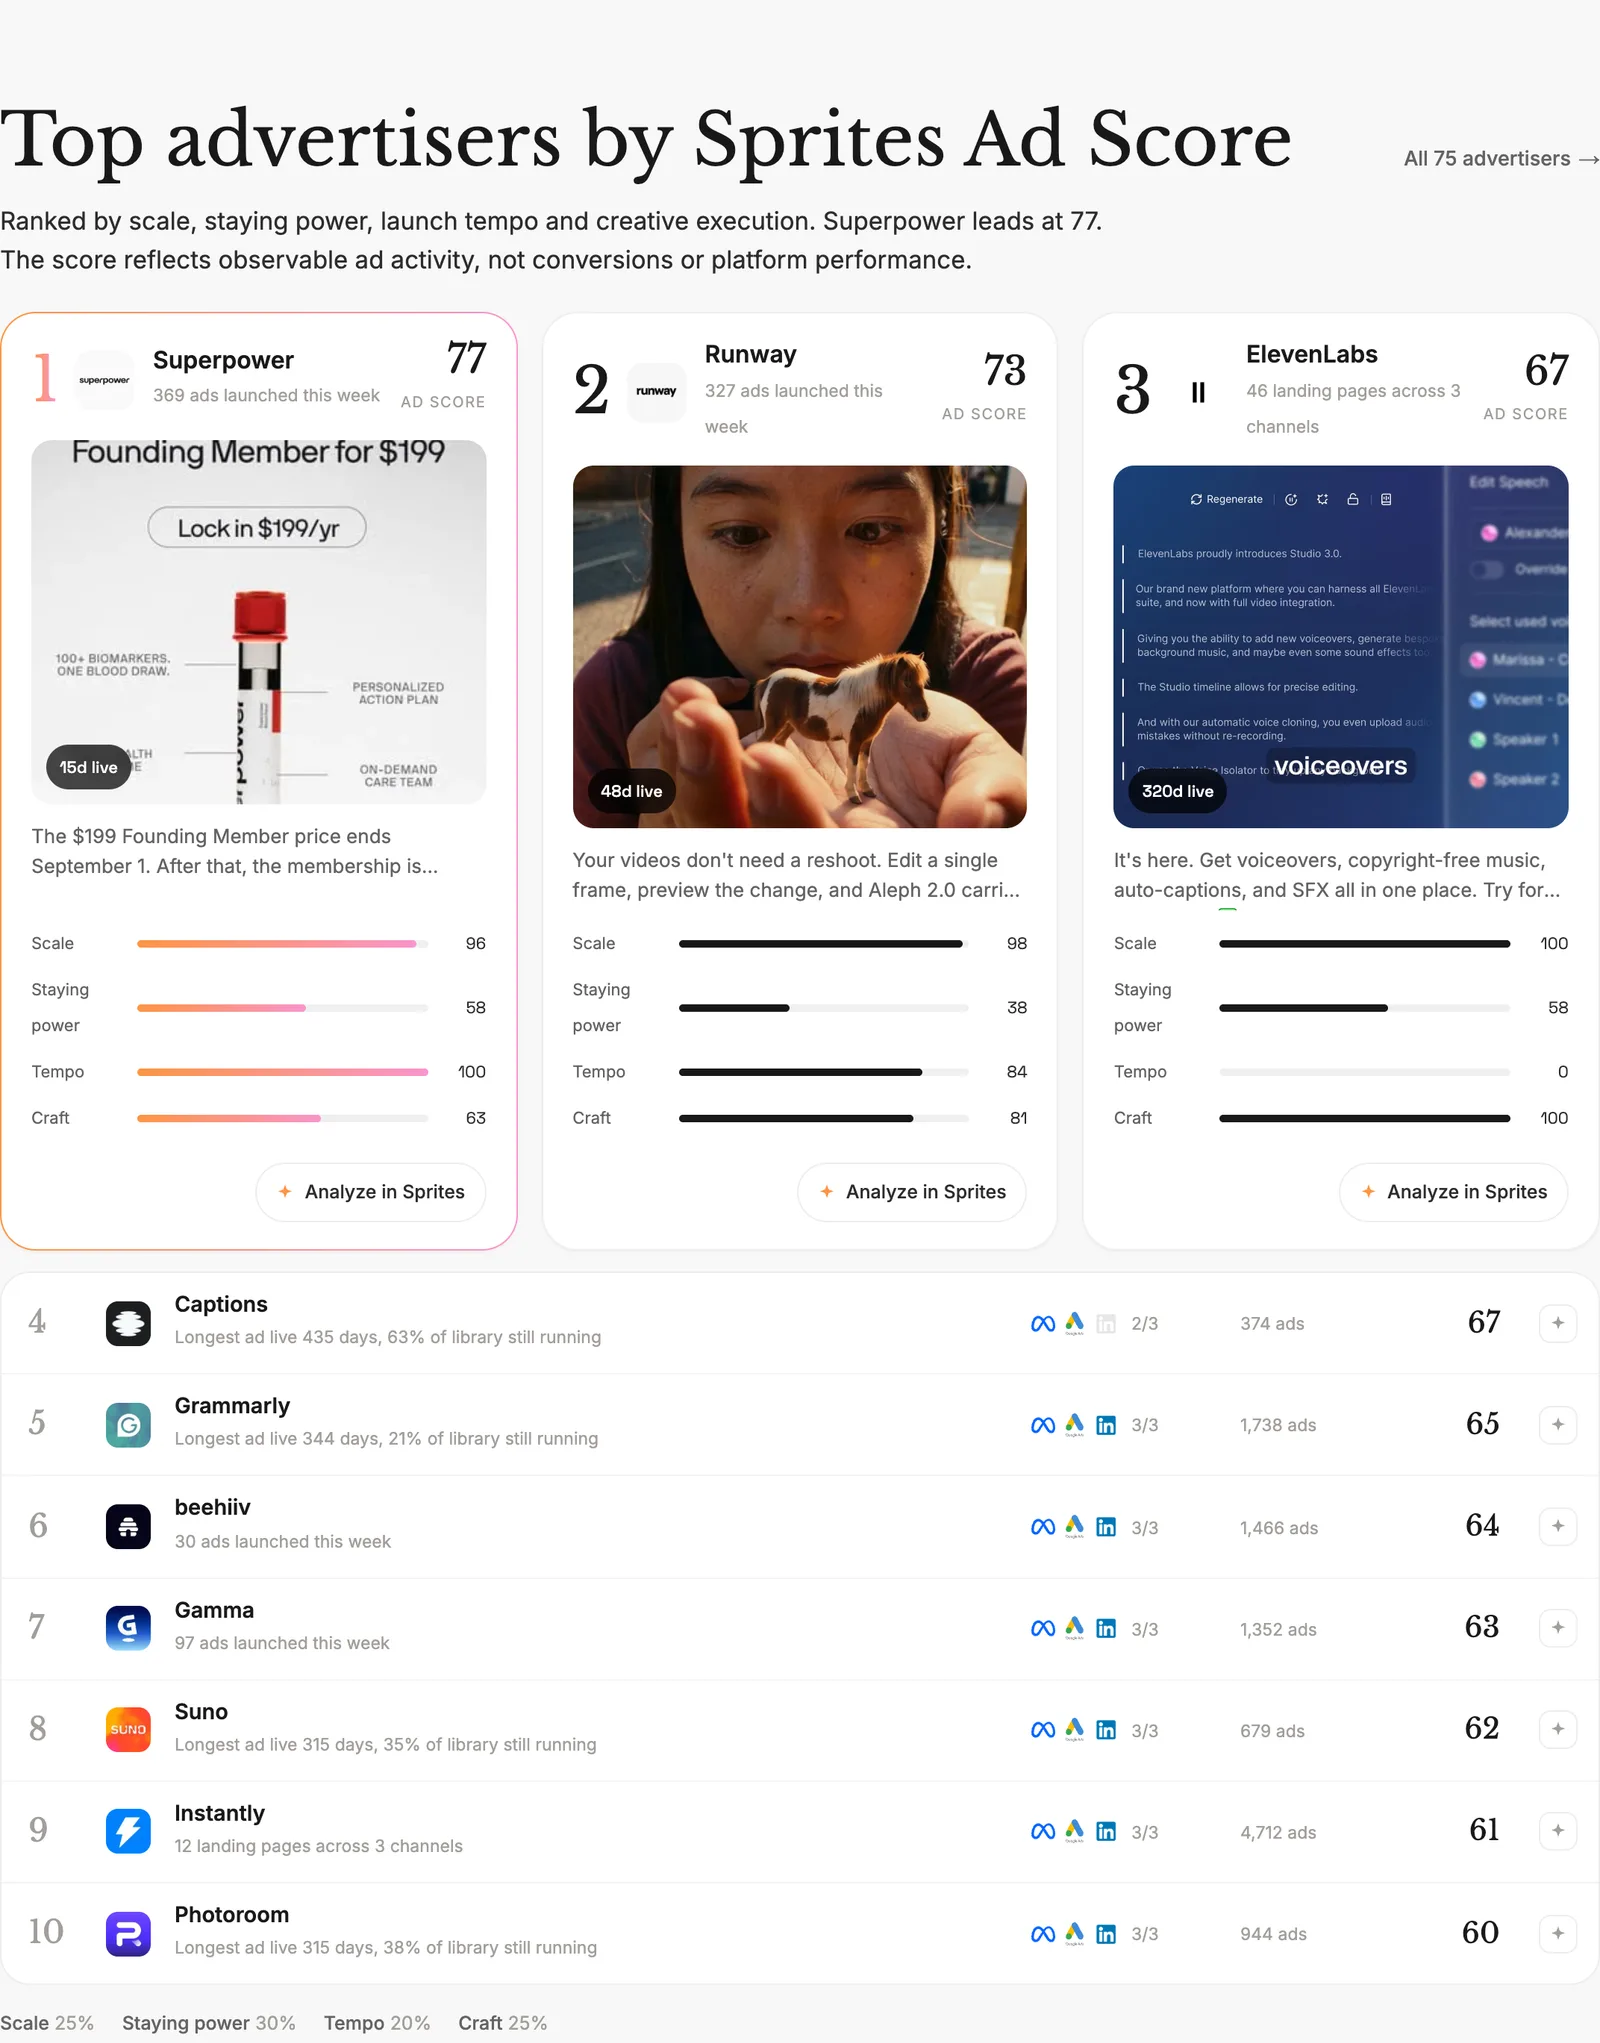Click the Google Ads icon in beehiiv row
Image resolution: width=1600 pixels, height=2043 pixels.
[1075, 1527]
